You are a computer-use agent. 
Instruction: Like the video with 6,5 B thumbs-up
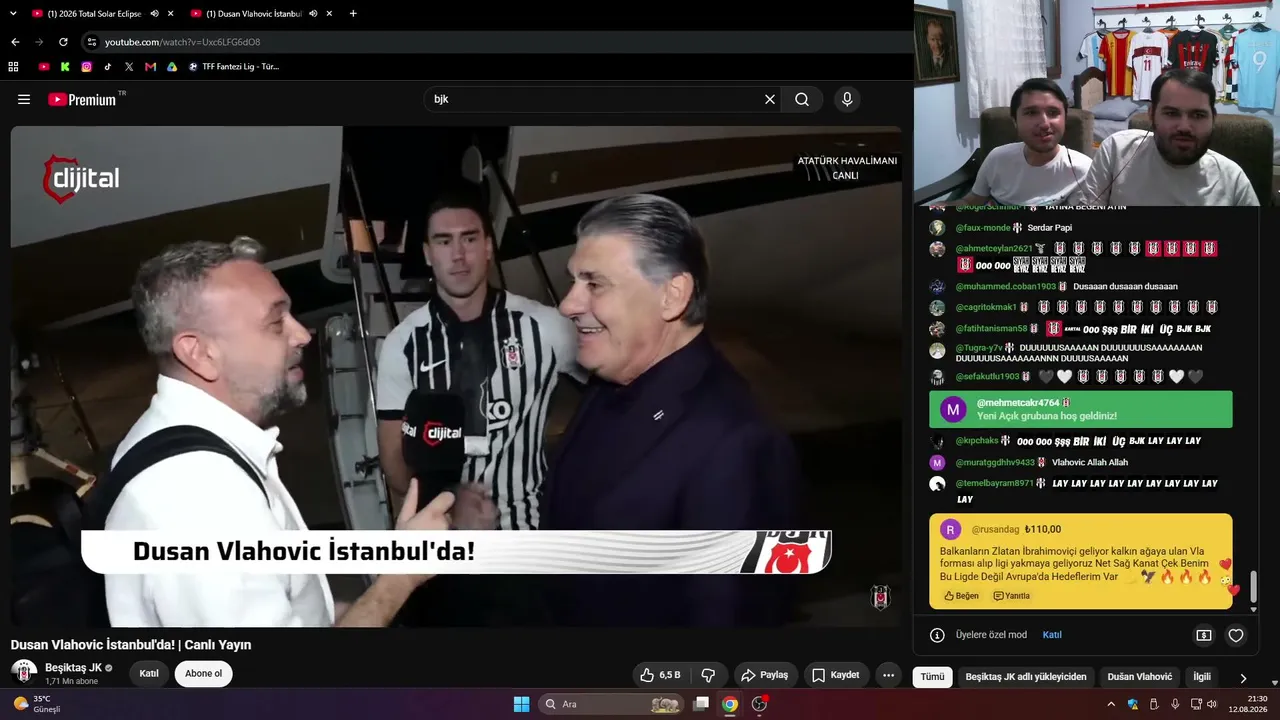coord(660,675)
